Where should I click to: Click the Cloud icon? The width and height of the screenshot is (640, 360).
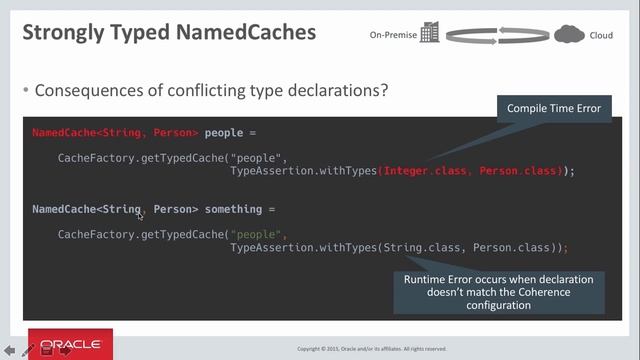click(x=569, y=34)
